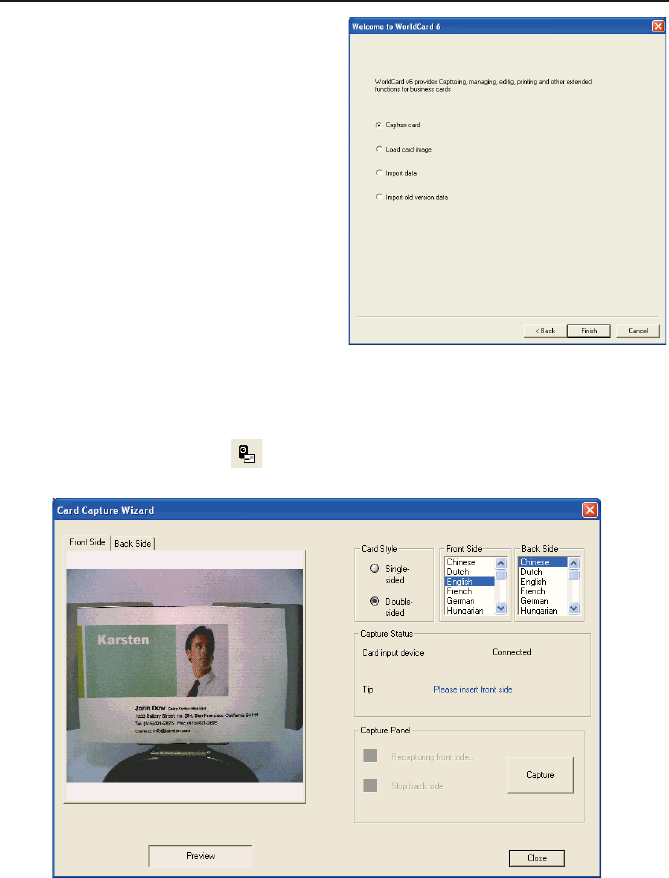Select French in Back Side language list
669x878 pixels.
click(x=542, y=591)
